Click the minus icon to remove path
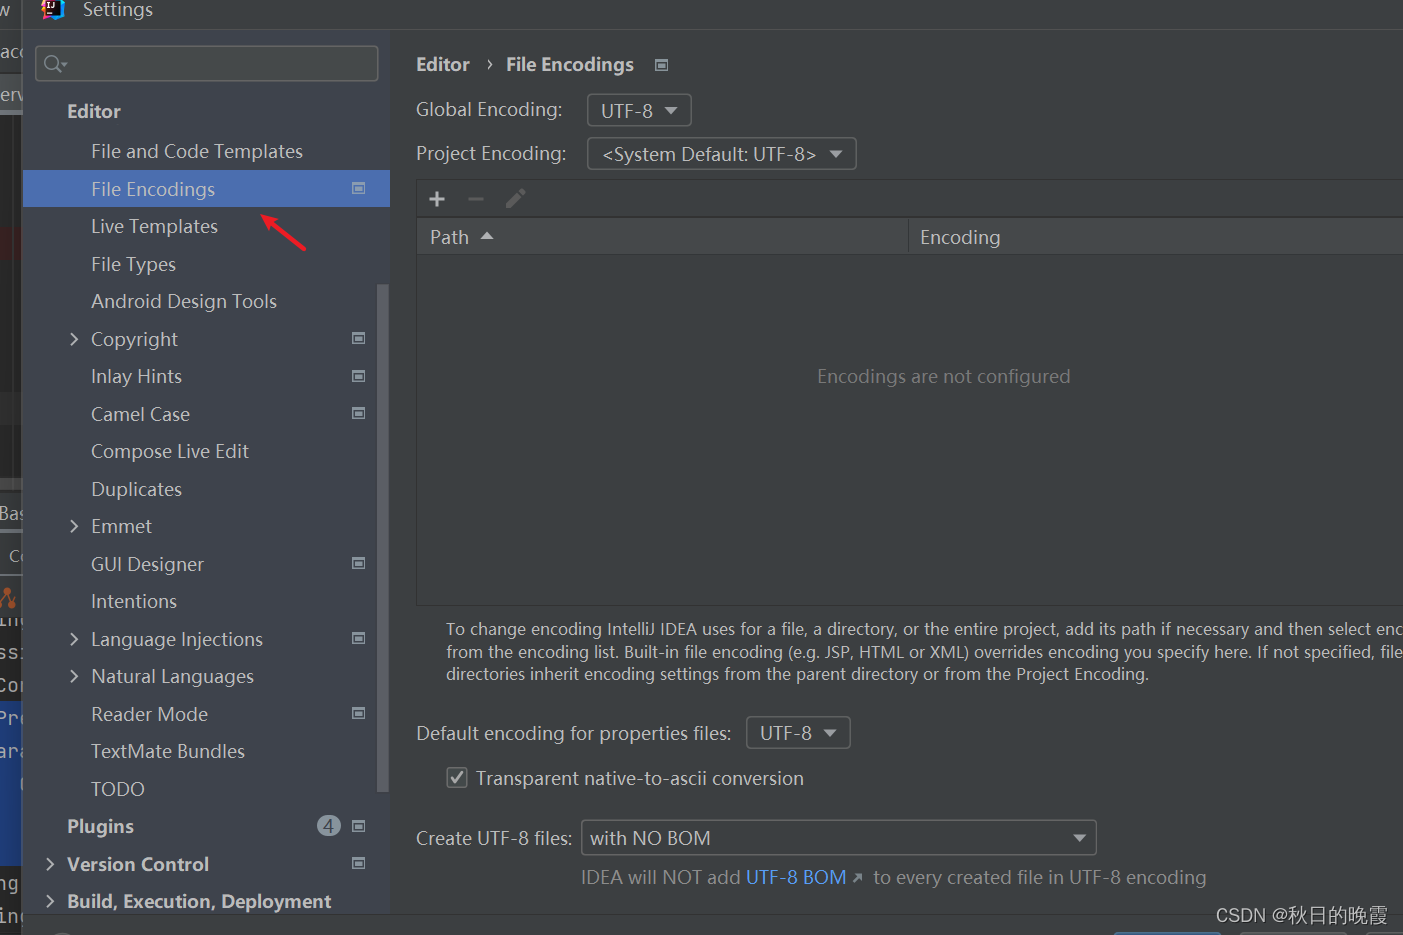 point(476,199)
